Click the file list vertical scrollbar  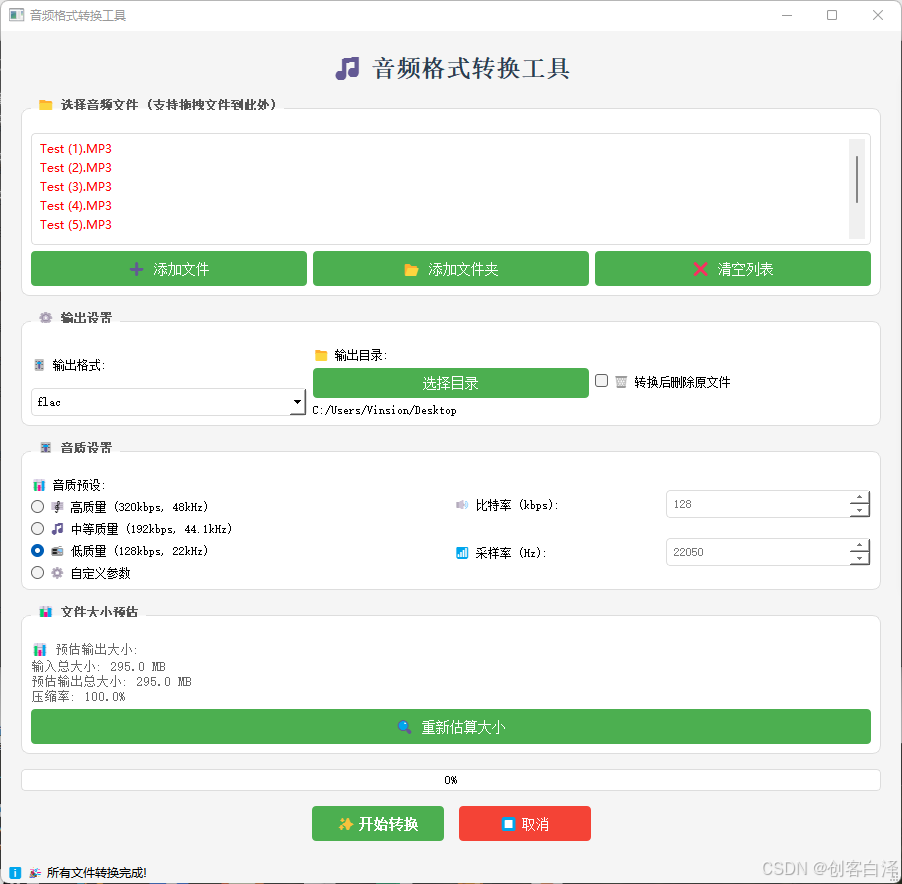click(857, 179)
